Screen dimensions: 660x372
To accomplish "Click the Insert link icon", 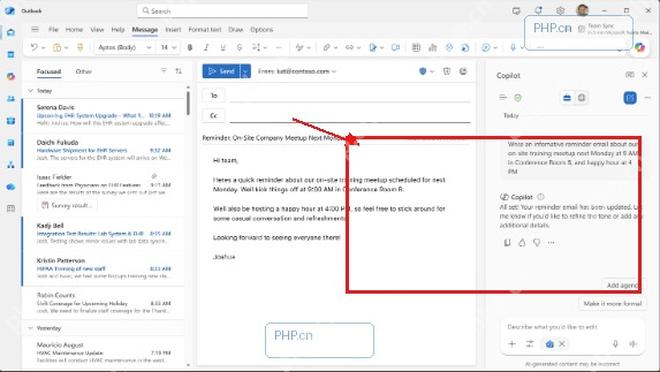I will coord(349,48).
